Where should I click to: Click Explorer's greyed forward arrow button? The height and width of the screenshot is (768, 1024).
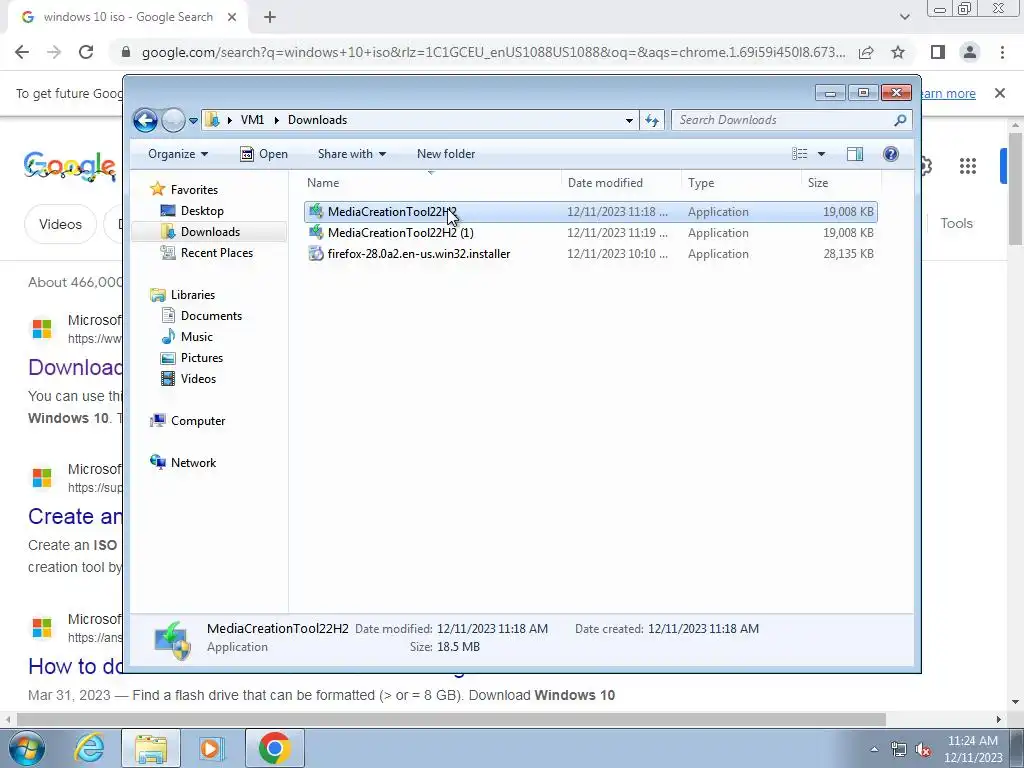coord(173,120)
